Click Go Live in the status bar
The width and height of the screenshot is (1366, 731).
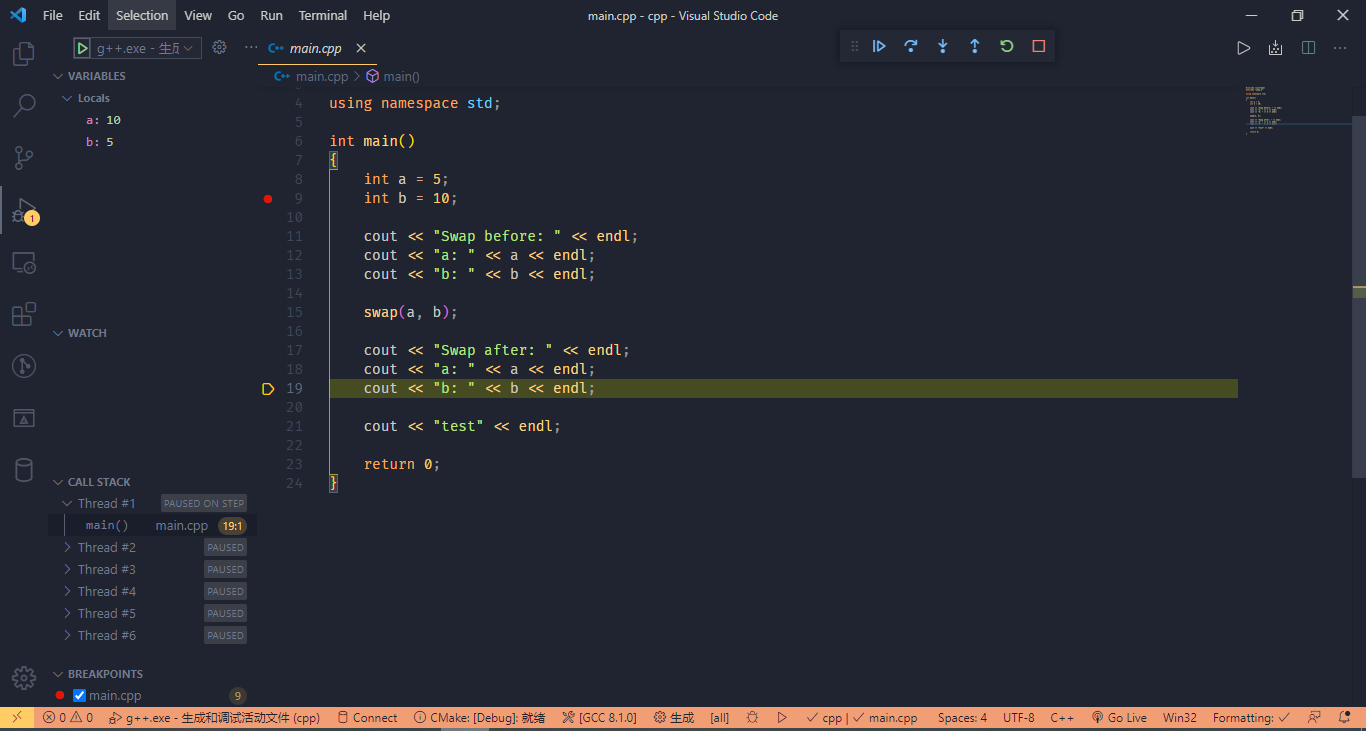click(1119, 718)
